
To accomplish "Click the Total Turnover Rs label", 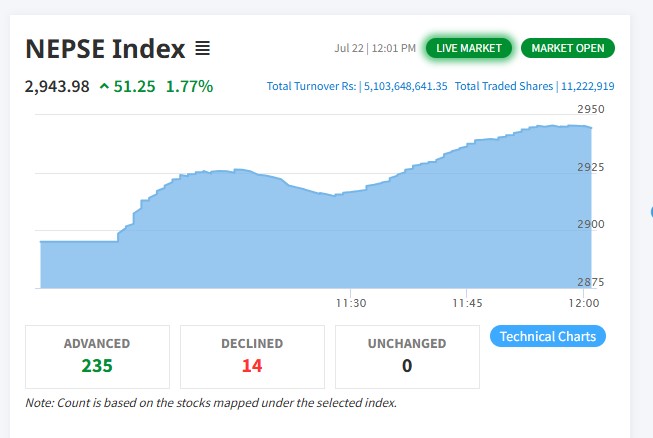I will (310, 87).
